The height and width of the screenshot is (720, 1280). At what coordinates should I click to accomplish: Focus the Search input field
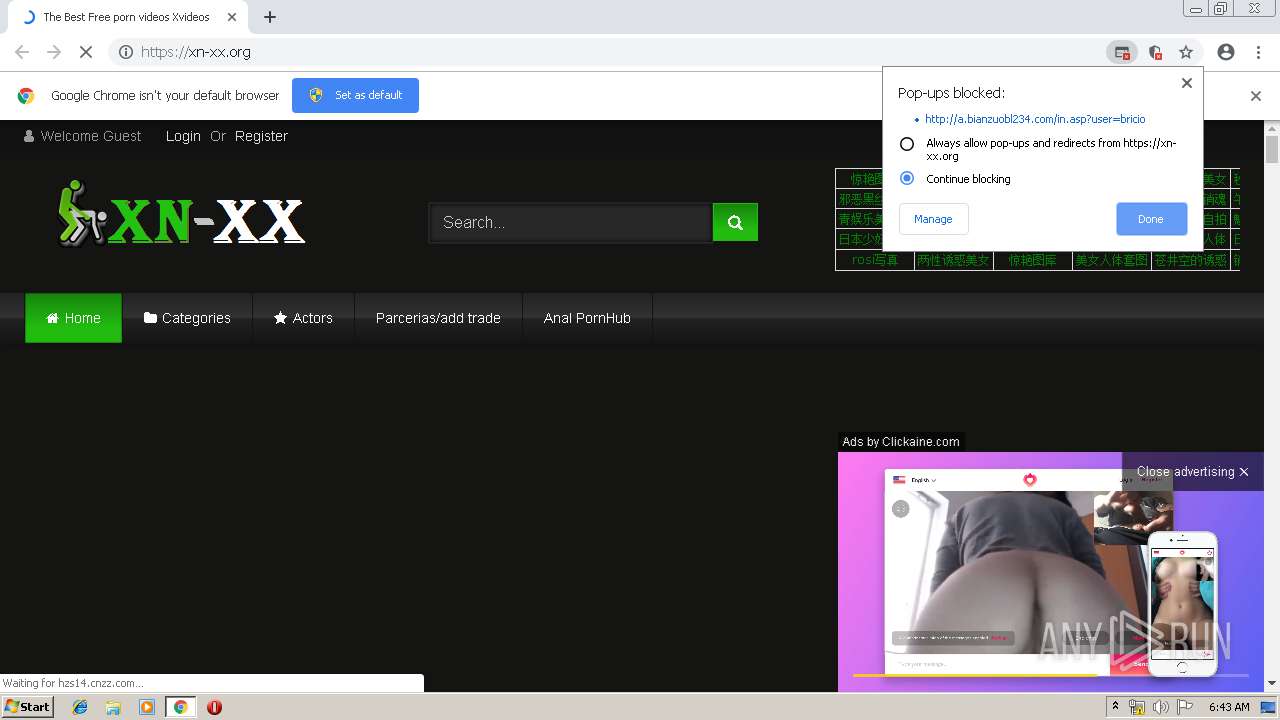pos(571,222)
